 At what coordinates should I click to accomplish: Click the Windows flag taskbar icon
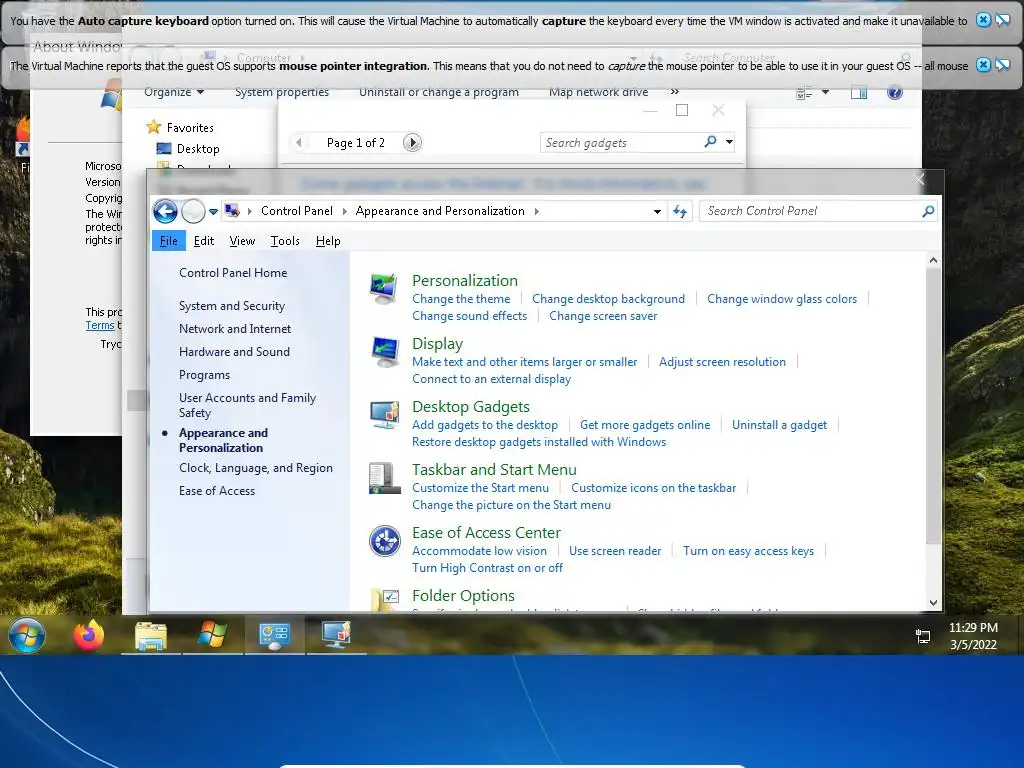212,634
